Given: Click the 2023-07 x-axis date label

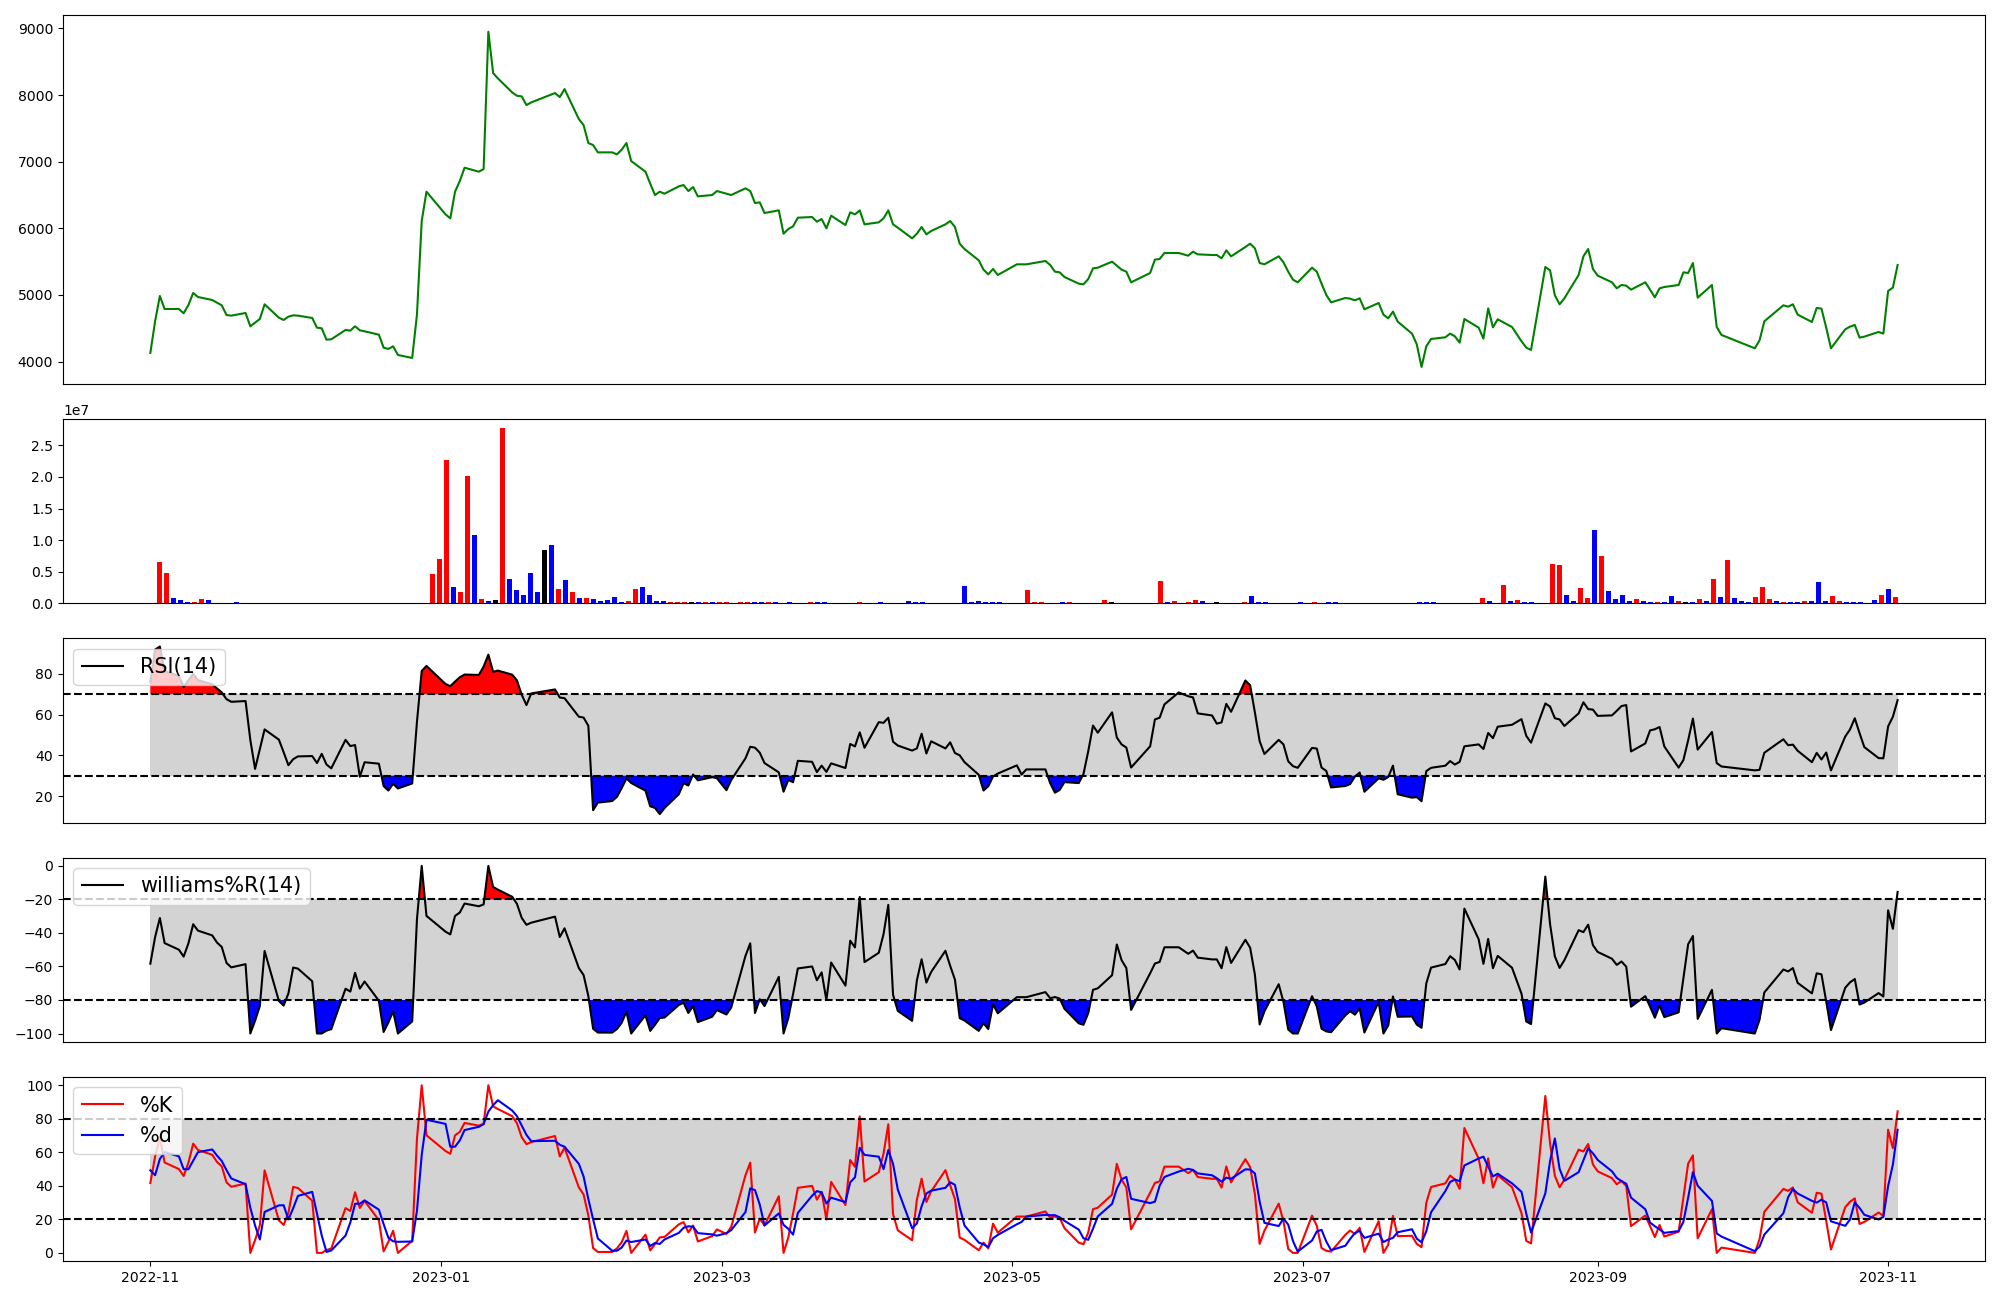Looking at the screenshot, I should [x=1302, y=1277].
